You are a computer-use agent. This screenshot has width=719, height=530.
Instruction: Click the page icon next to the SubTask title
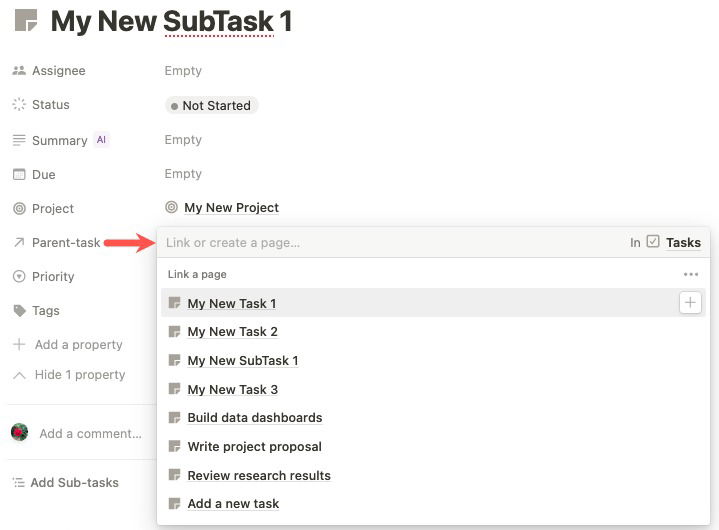27,21
